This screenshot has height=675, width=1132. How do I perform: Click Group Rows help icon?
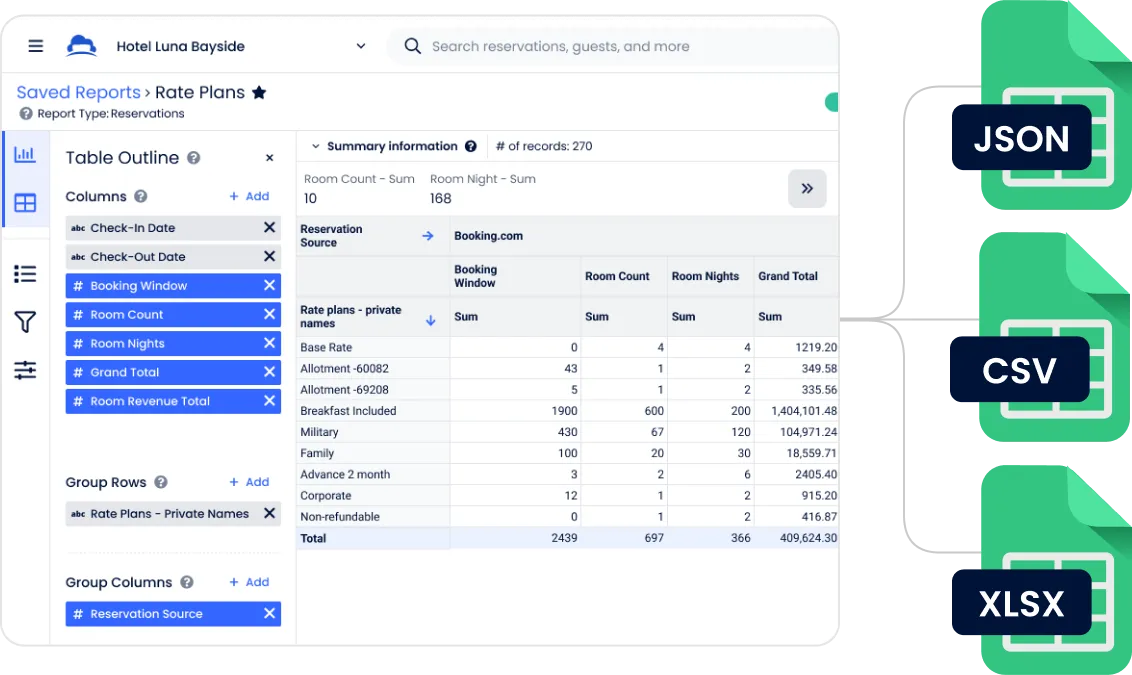161,482
